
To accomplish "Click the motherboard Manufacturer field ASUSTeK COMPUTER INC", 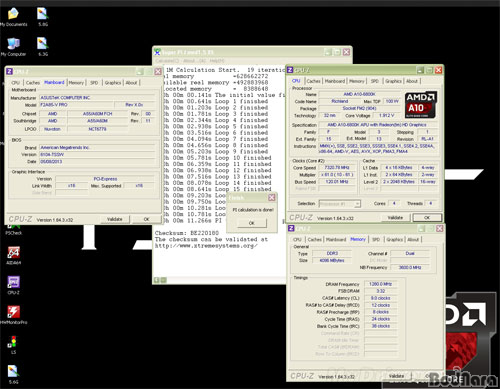I will click(97, 98).
